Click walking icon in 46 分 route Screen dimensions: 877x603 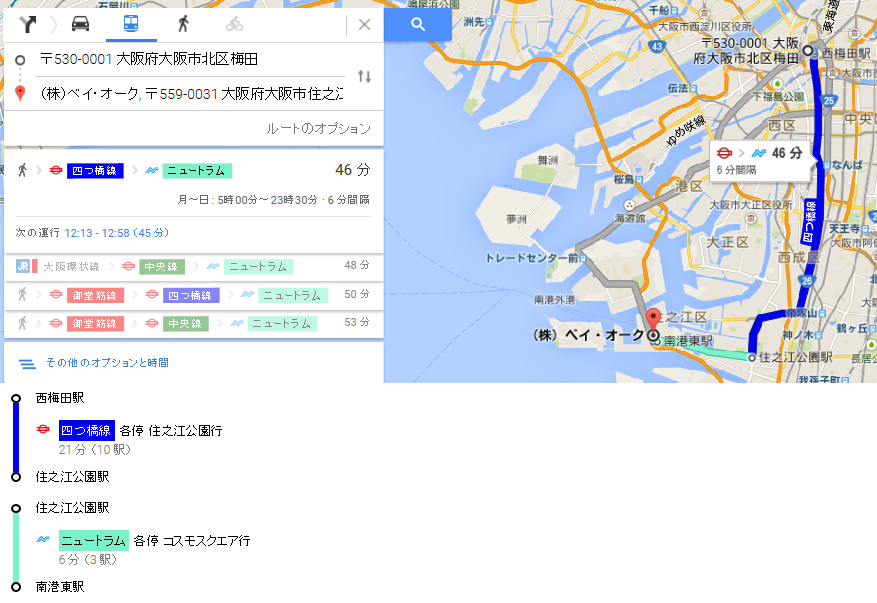point(22,170)
